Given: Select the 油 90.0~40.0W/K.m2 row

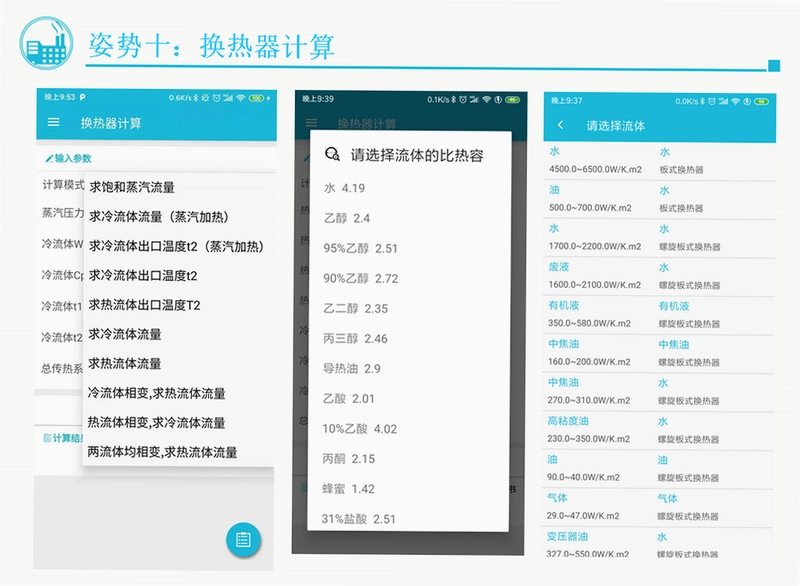Looking at the screenshot, I should tap(660, 469).
